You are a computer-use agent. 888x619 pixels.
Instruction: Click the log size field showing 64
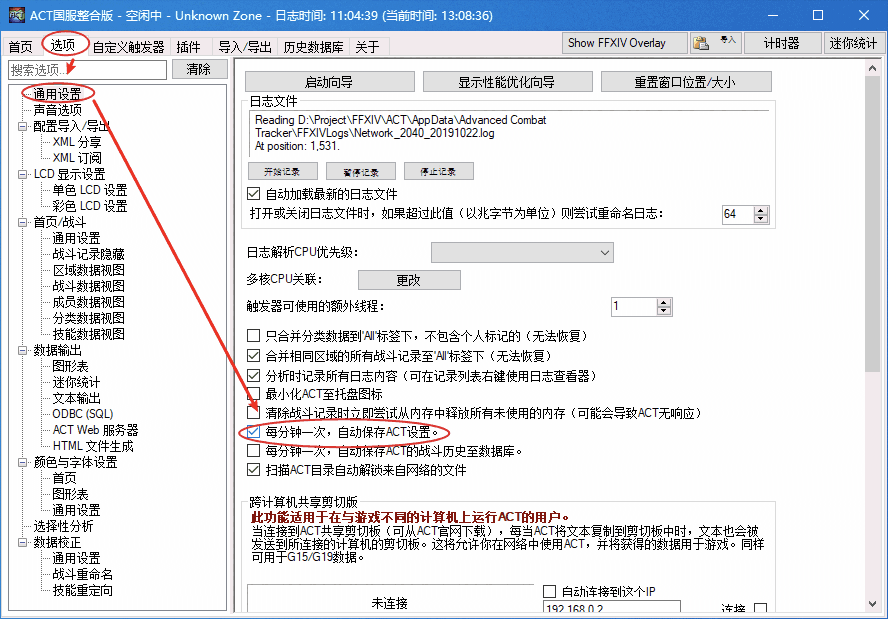738,214
